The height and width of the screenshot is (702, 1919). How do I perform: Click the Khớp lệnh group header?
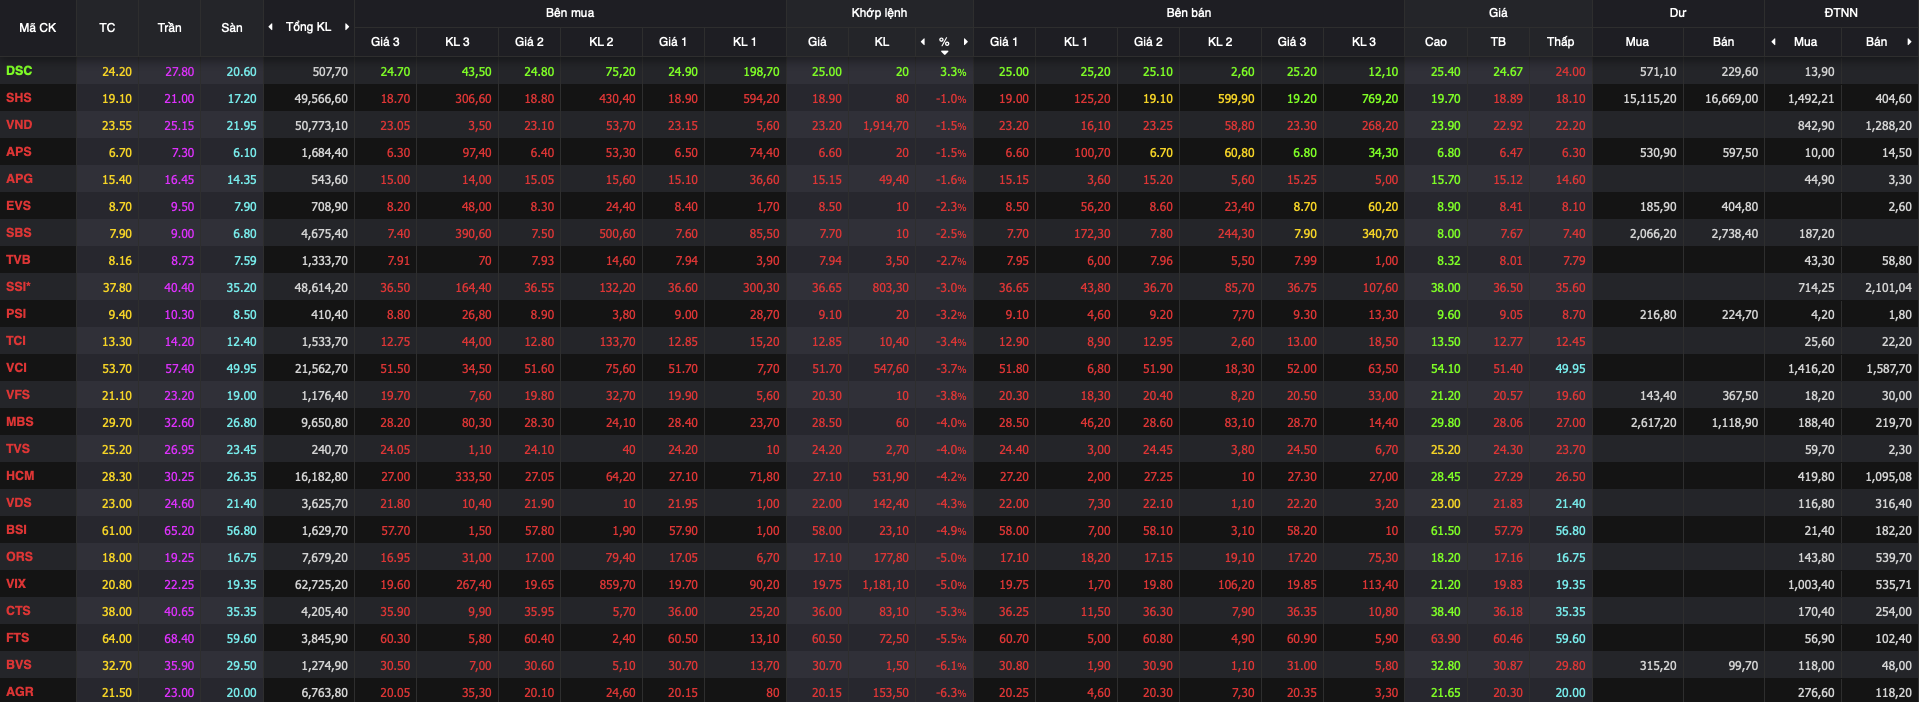(880, 13)
